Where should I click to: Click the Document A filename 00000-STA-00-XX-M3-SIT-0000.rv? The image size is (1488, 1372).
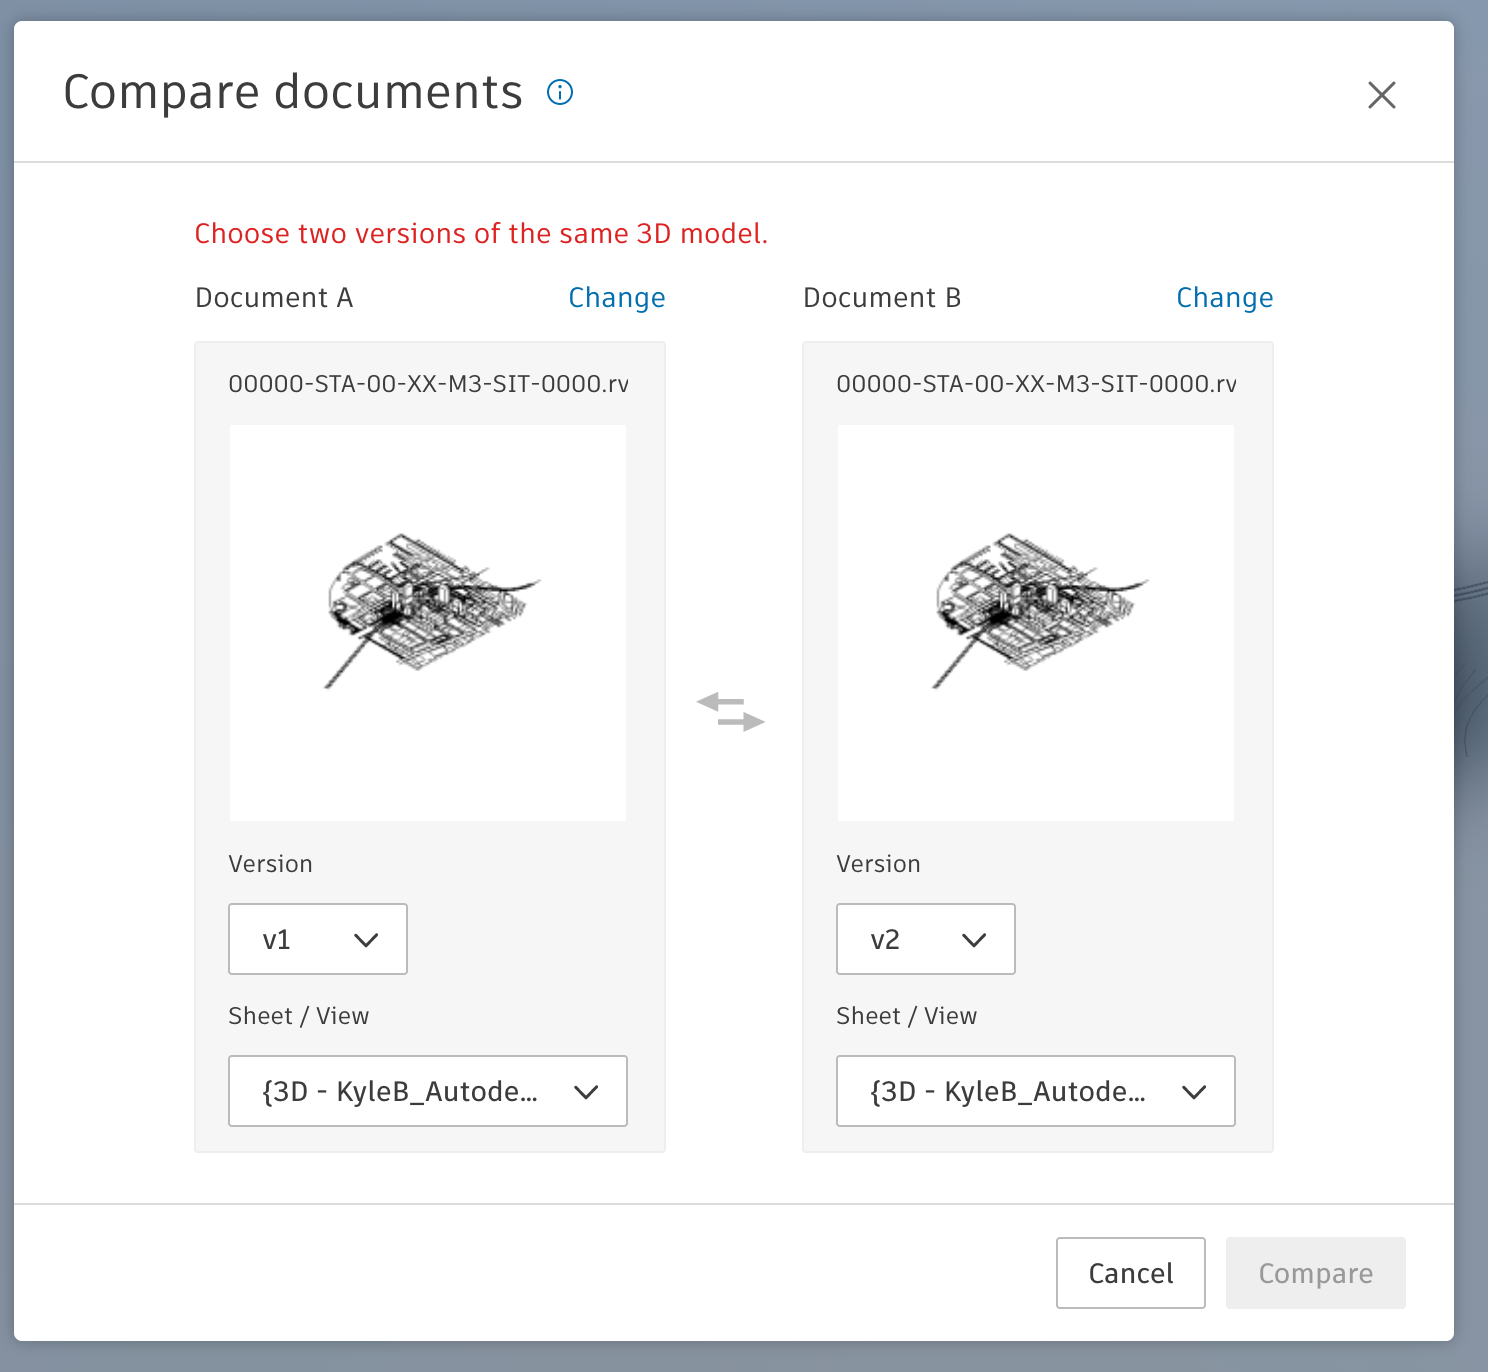[x=429, y=383]
